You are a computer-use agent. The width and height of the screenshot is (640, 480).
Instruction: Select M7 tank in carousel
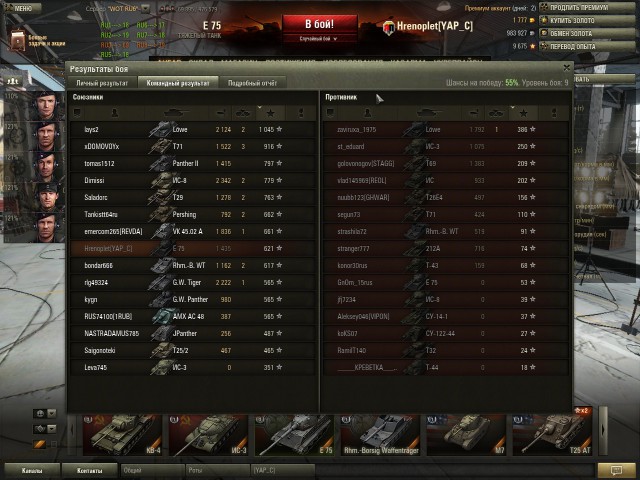[x=466, y=435]
